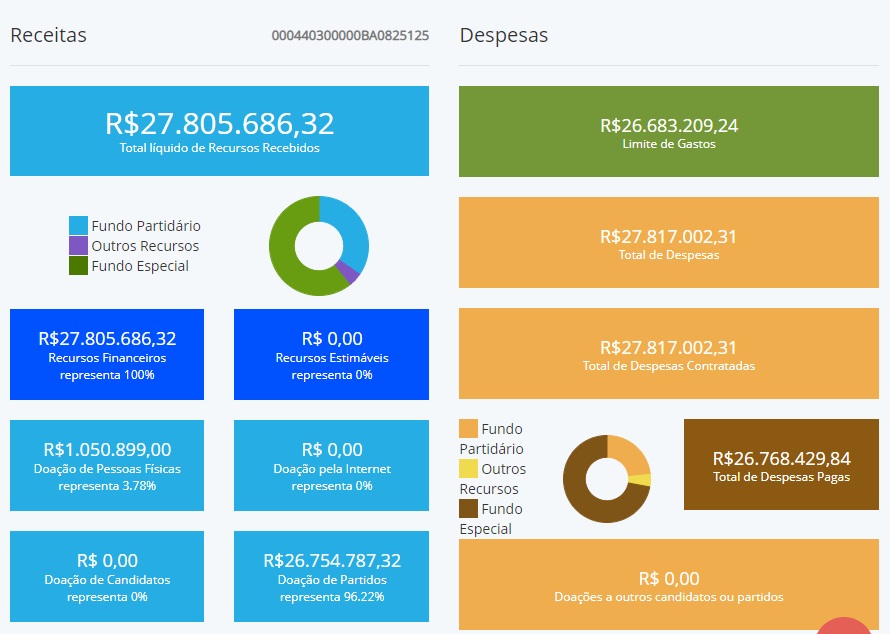This screenshot has height=634, width=890.
Task: Open Doação de Candidatos card
Action: pyautogui.click(x=107, y=576)
